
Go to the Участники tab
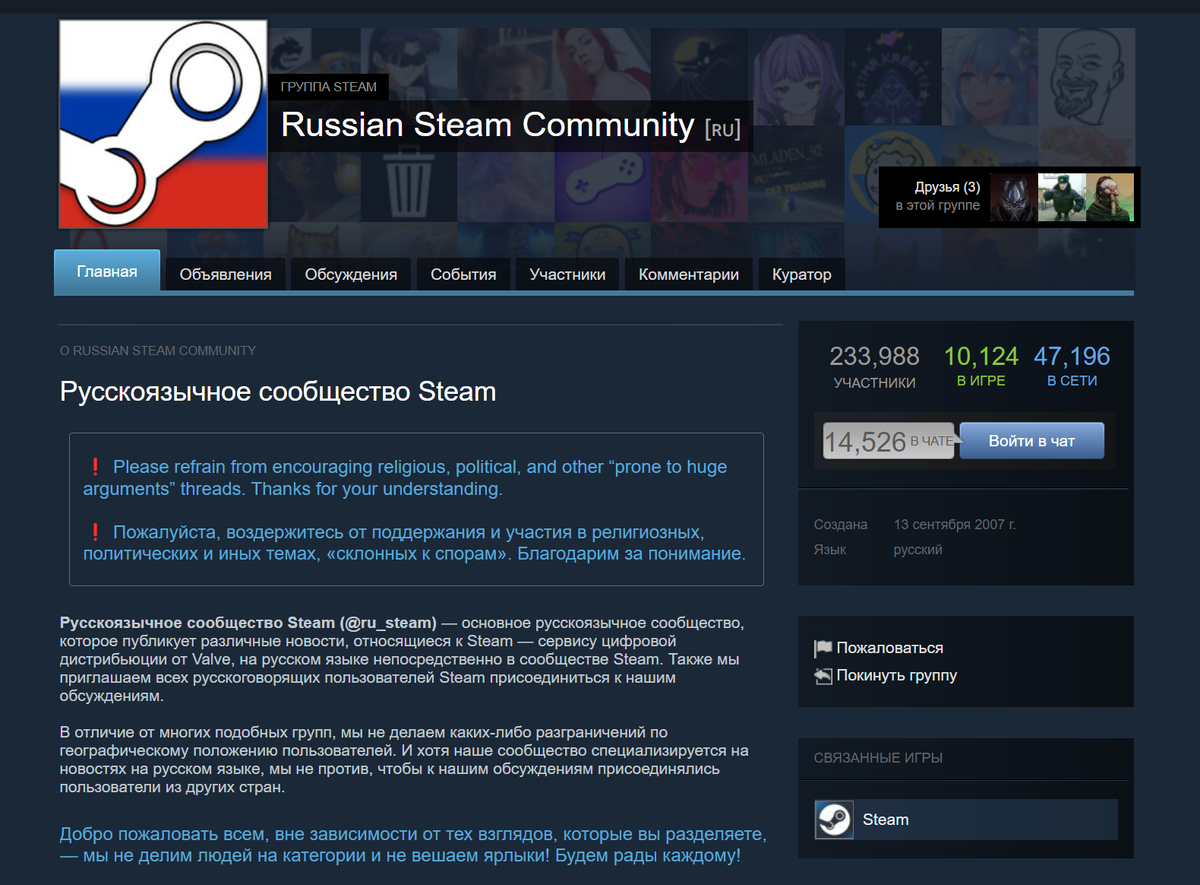point(567,274)
